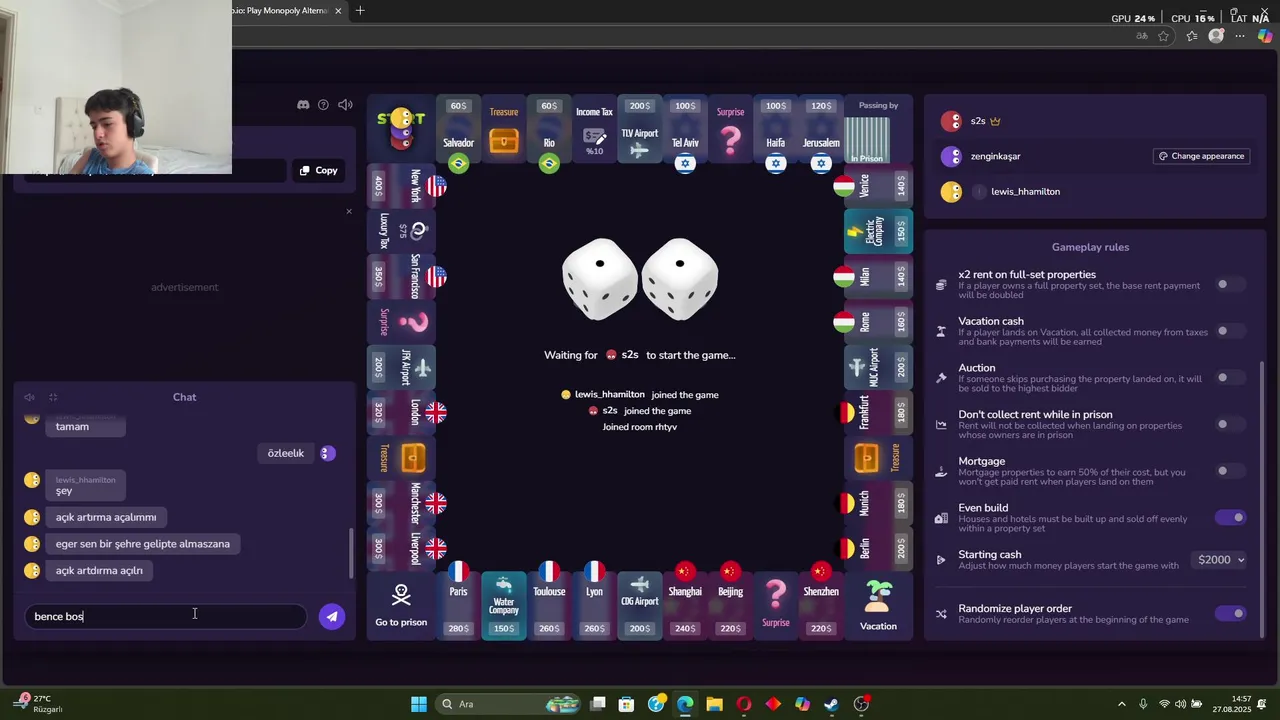1280x720 pixels.
Task: Click the JFK Airport tile
Action: [x=401, y=367]
